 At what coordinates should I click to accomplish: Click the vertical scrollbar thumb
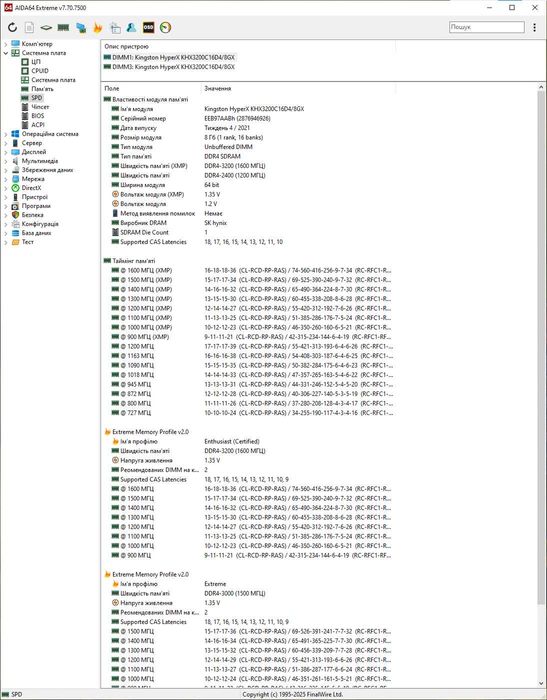coord(541,348)
